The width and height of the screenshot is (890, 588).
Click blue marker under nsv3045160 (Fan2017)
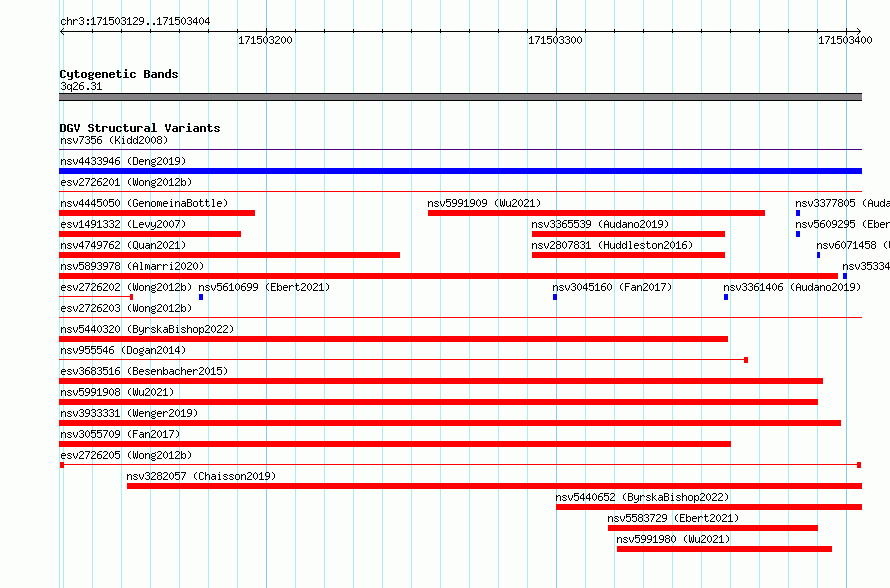(555, 297)
